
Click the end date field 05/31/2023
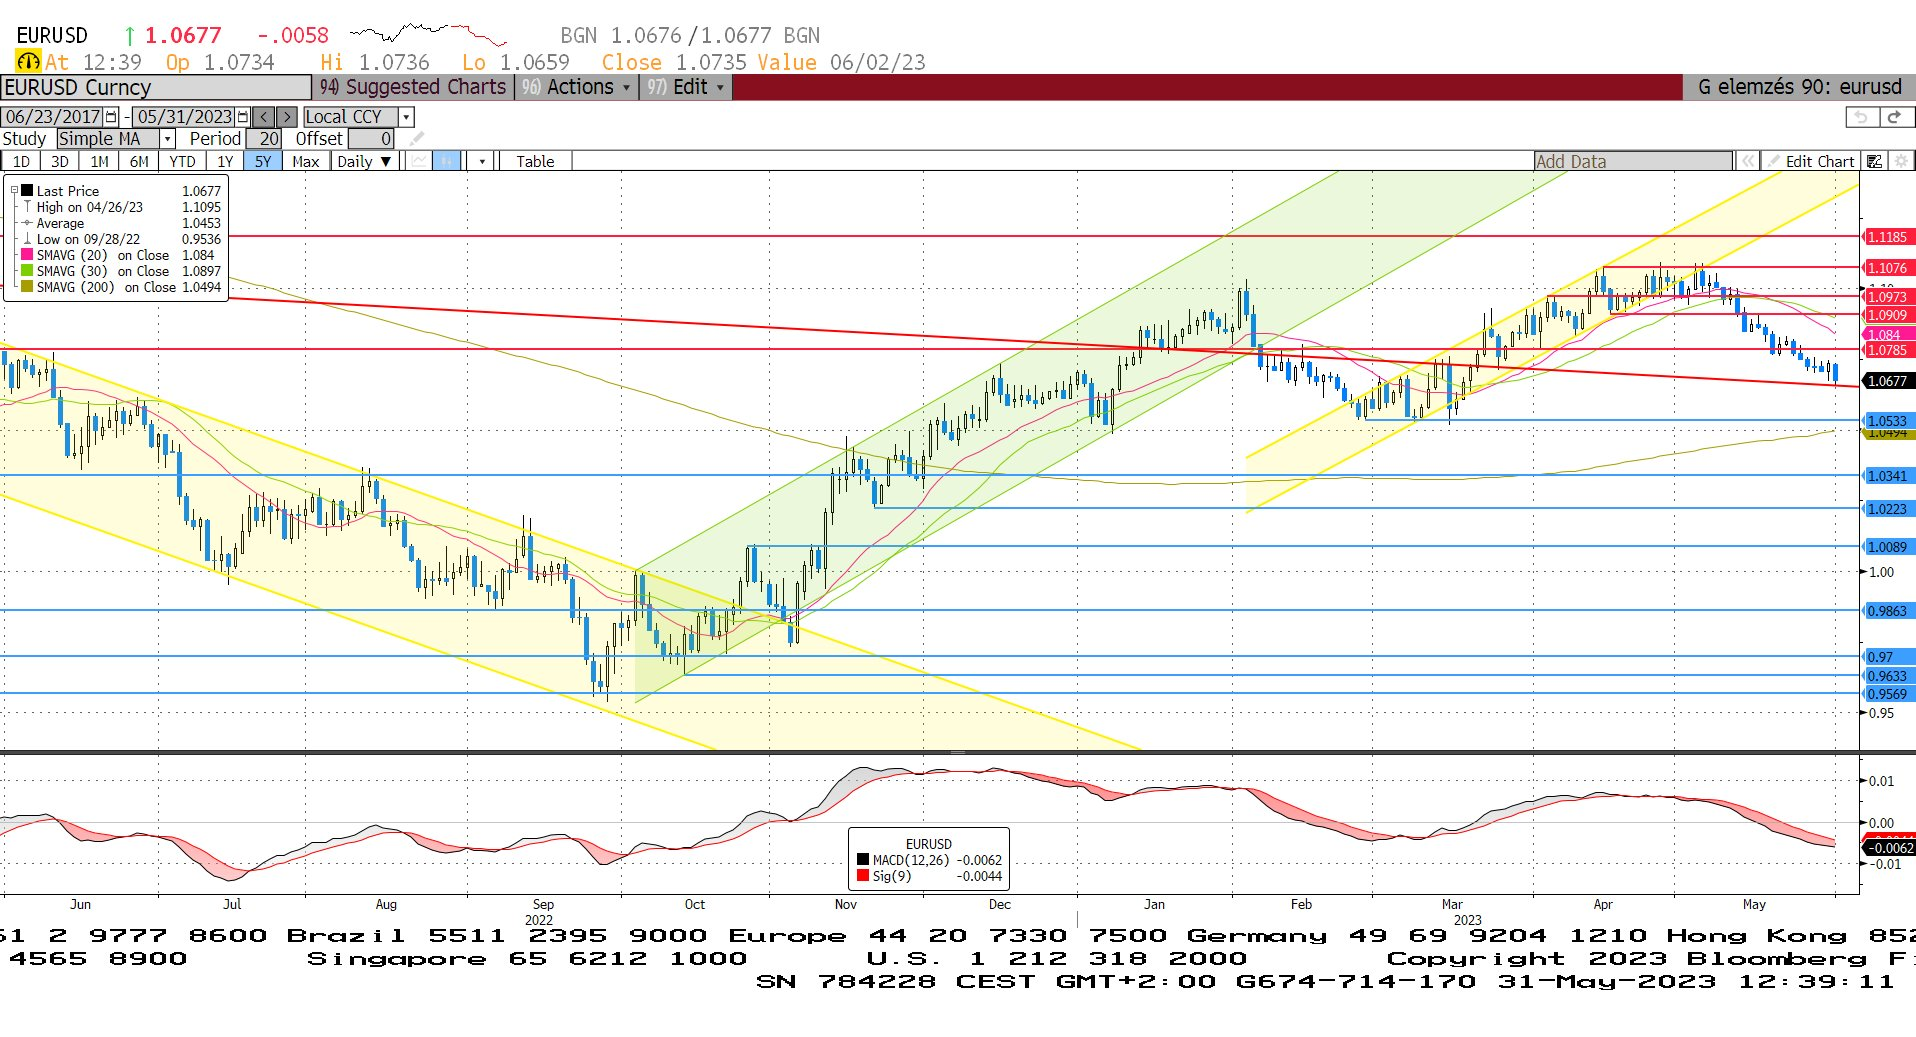184,117
